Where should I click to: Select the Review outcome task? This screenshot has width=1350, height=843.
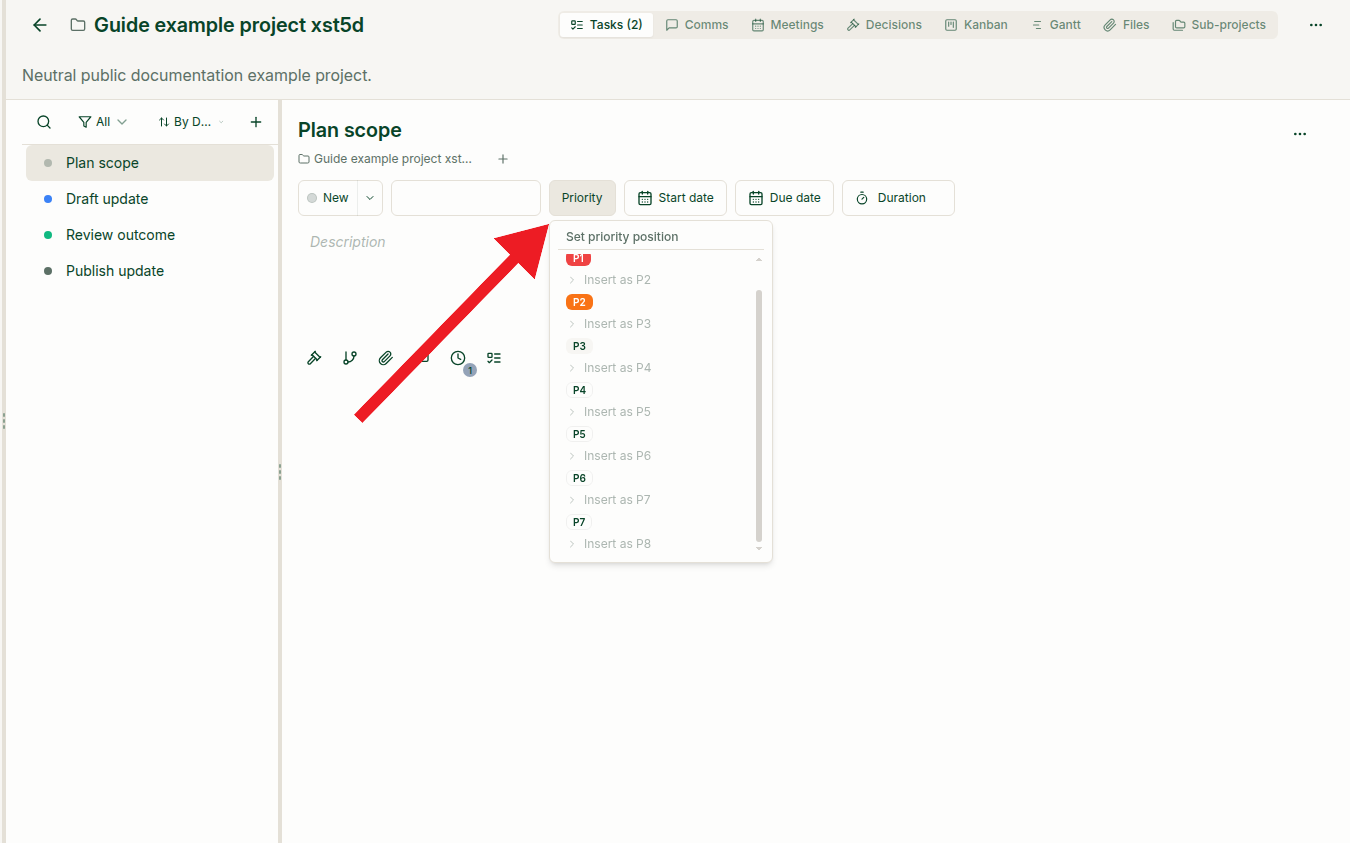tap(150, 235)
